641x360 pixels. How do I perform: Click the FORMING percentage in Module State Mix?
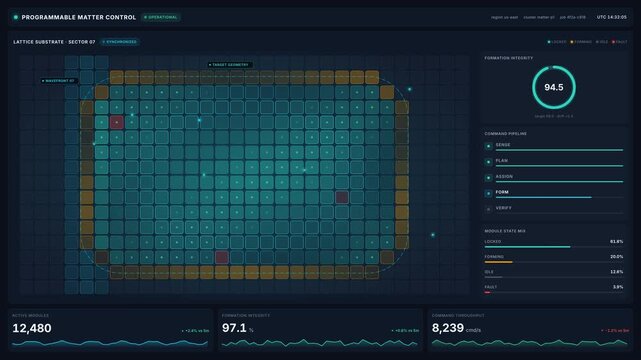tap(616, 257)
